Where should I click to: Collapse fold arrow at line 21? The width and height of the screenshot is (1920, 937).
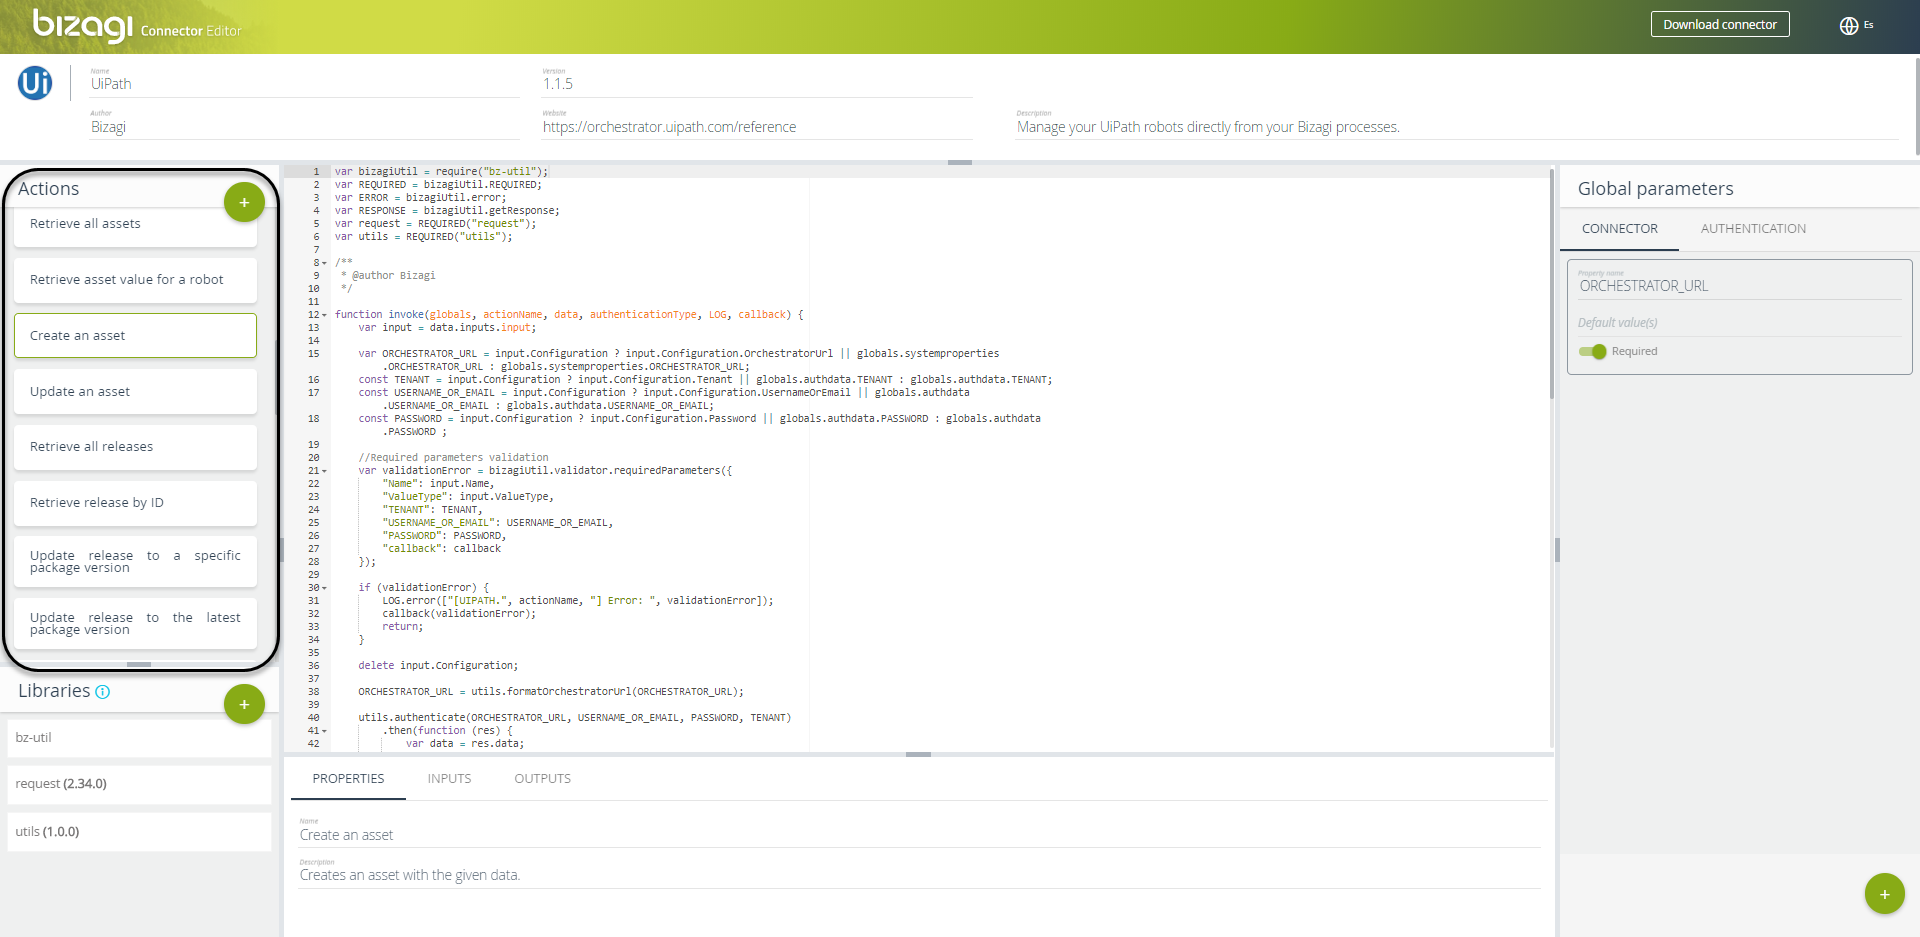324,471
